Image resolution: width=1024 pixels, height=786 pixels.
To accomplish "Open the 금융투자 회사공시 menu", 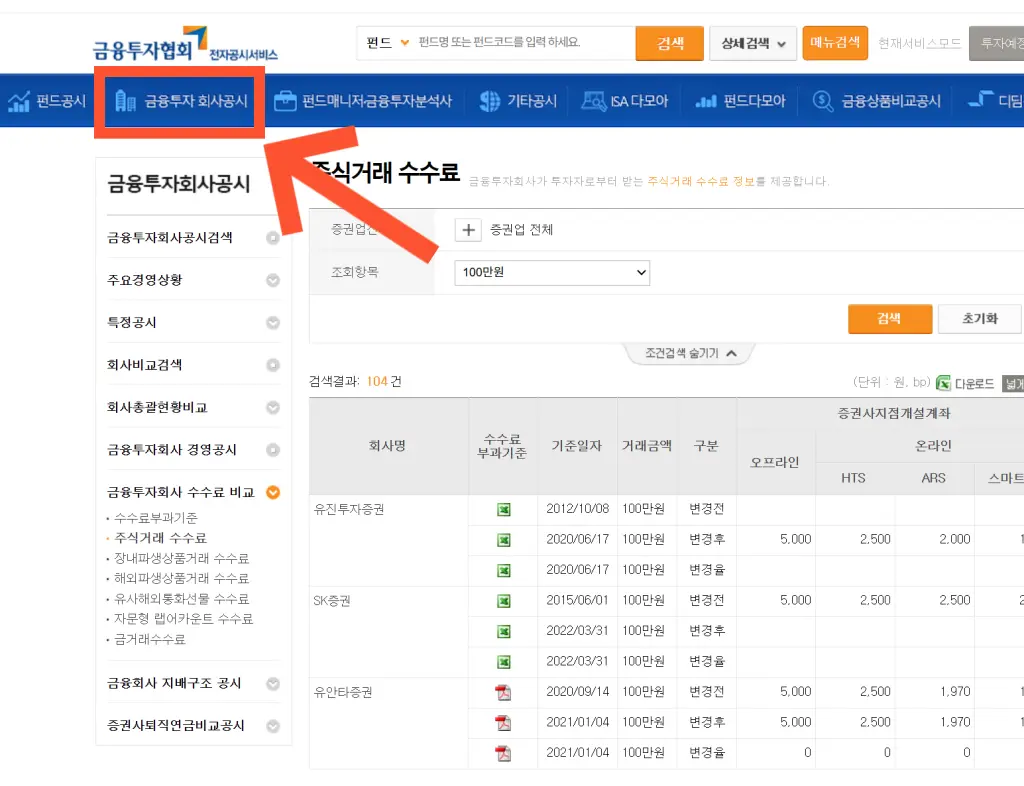I will [182, 101].
